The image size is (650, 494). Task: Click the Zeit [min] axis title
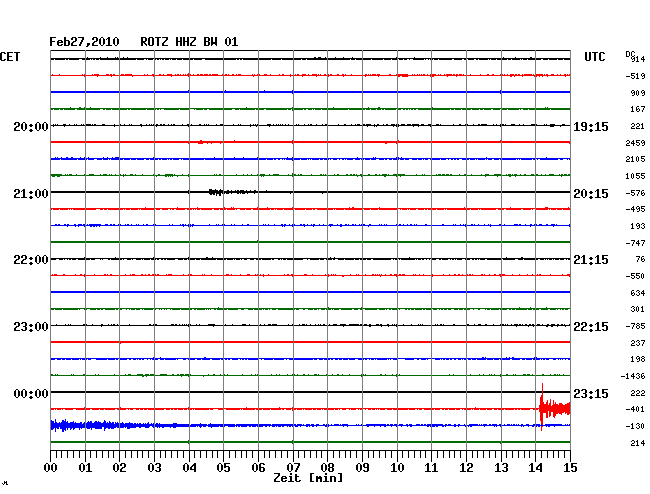(x=308, y=478)
